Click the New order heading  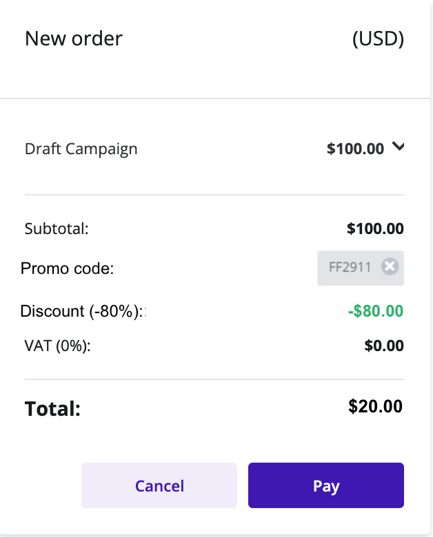pos(74,38)
